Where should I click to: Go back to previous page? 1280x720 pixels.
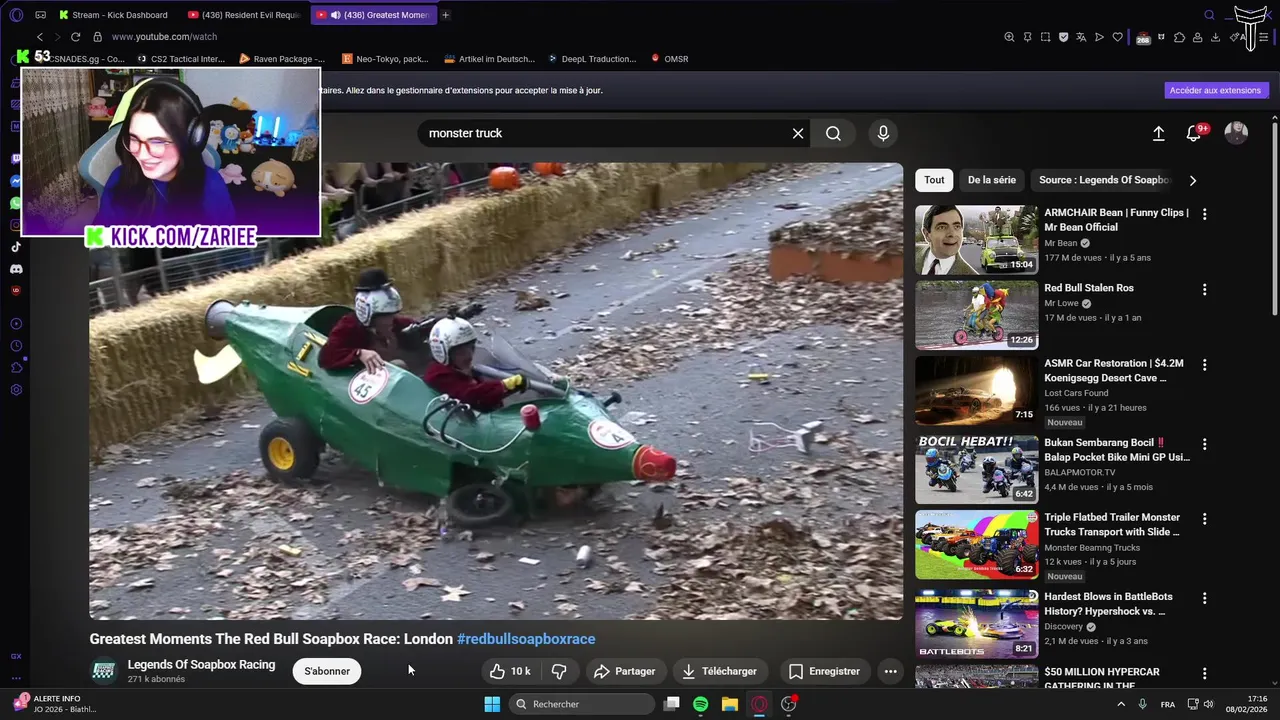(x=40, y=37)
